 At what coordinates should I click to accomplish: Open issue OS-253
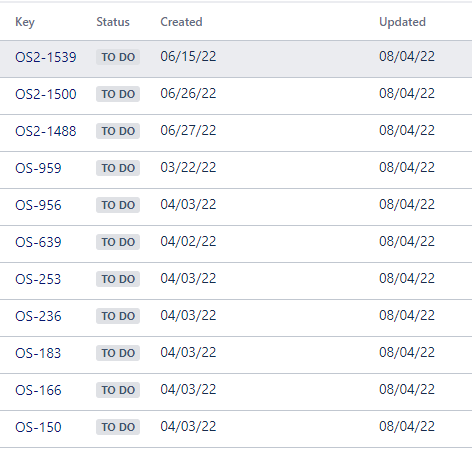point(38,279)
